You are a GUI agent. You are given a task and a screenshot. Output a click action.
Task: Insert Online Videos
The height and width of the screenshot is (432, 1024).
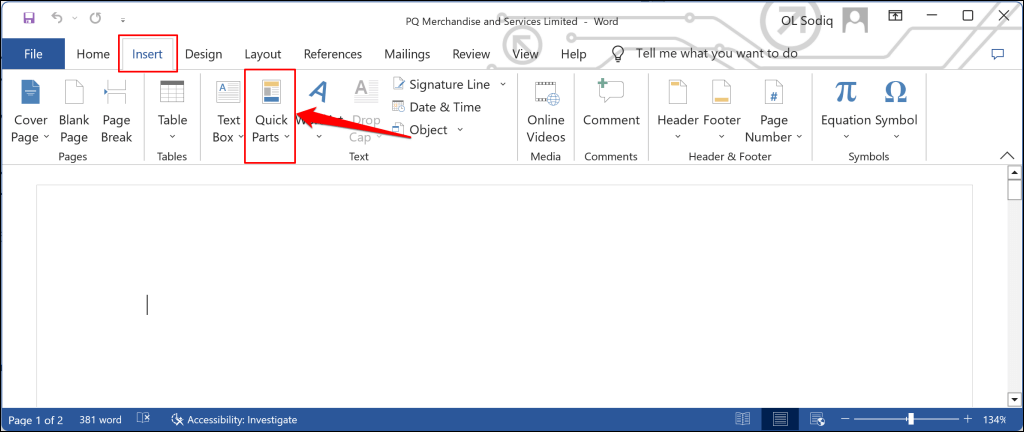point(546,111)
